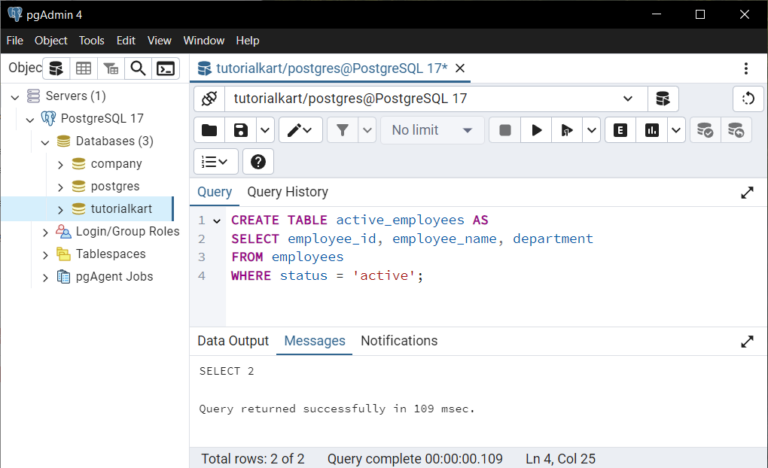This screenshot has width=768, height=468.
Task: Expand the filter options dropdown arrow
Action: [x=367, y=130]
